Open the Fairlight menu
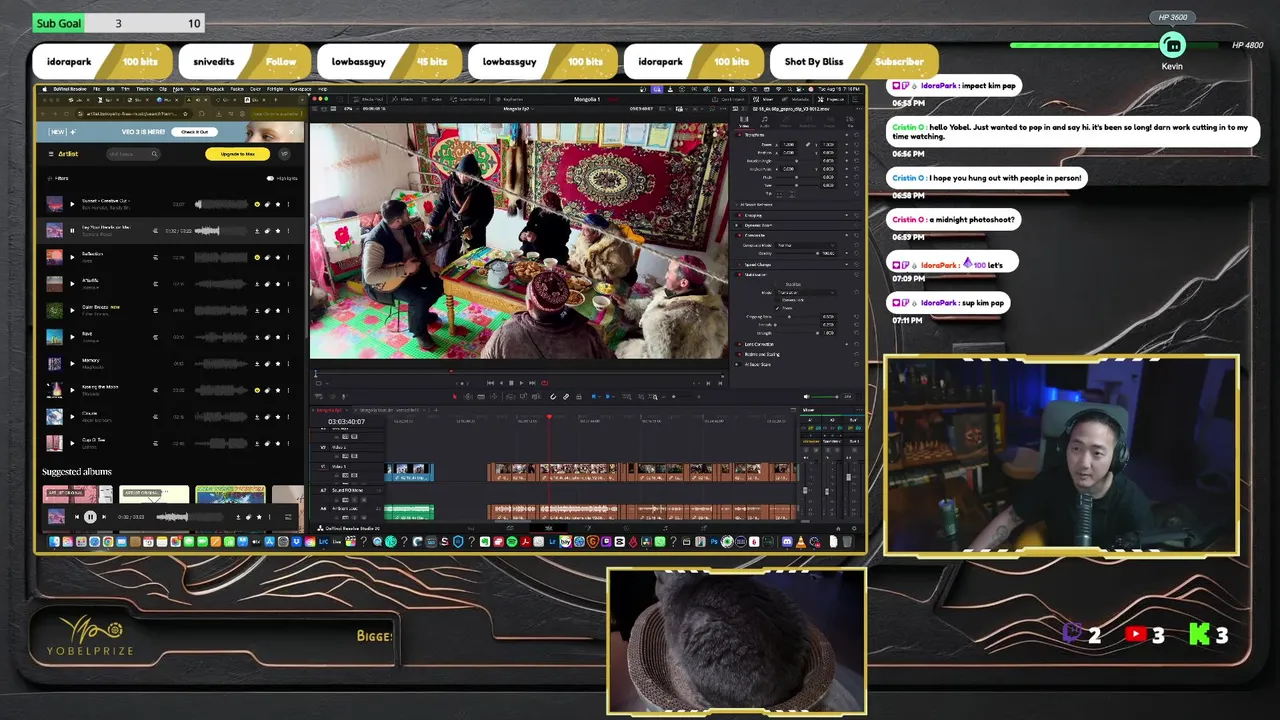The height and width of the screenshot is (720, 1280). click(x=275, y=89)
